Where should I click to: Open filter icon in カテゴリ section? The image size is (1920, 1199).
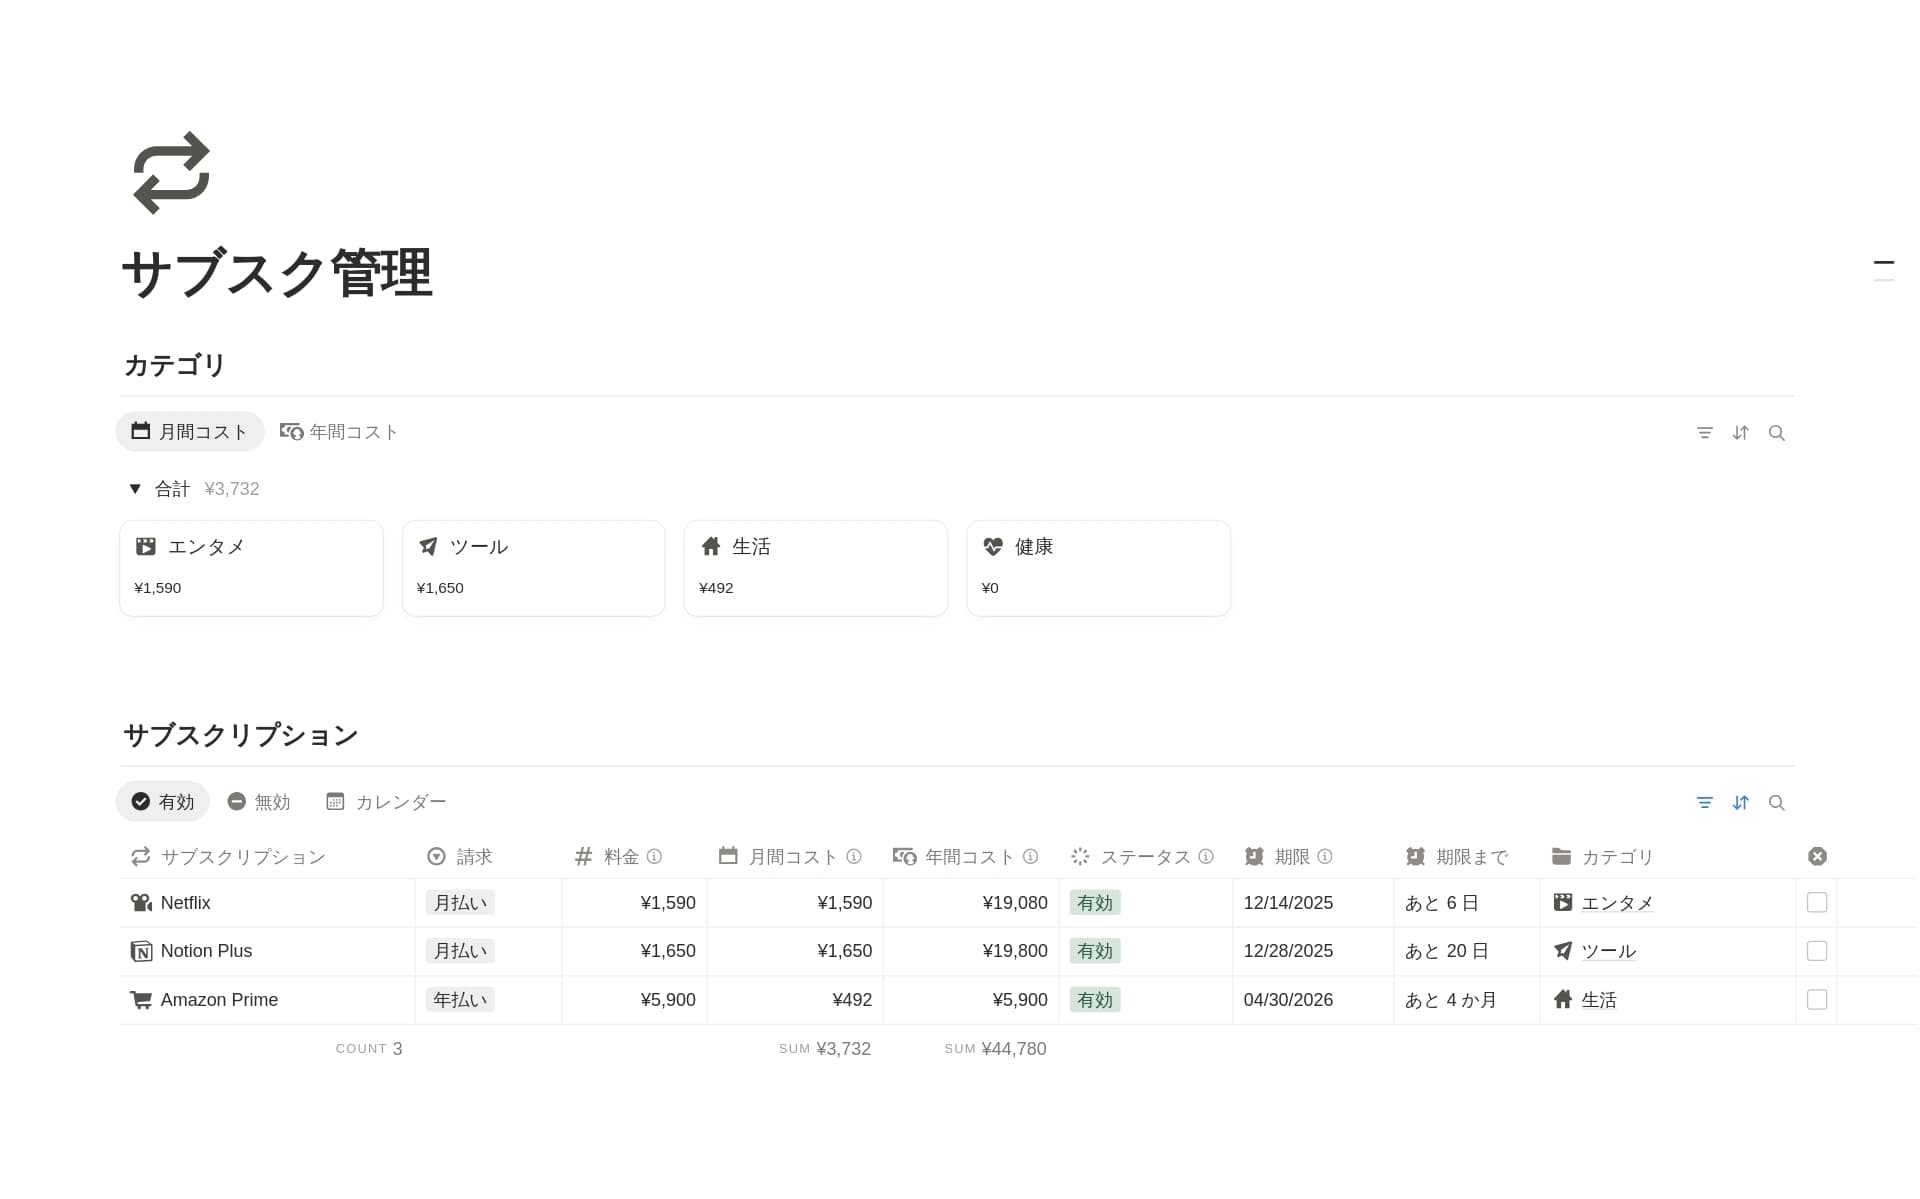(x=1704, y=433)
